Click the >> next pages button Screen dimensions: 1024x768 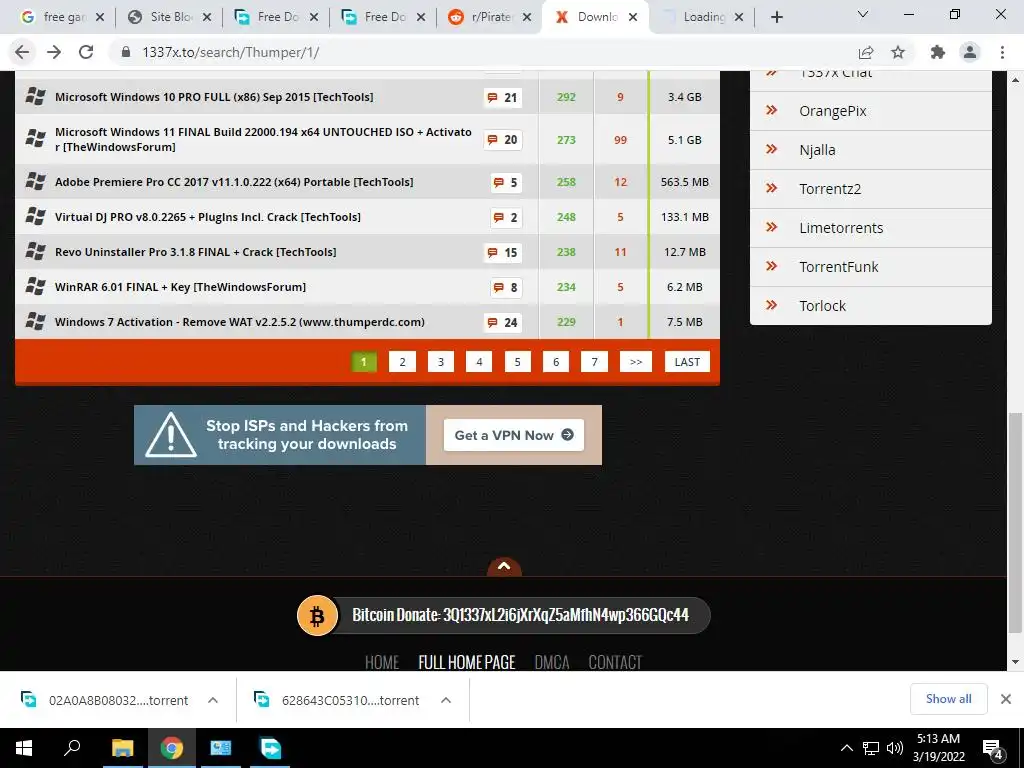[x=635, y=362]
